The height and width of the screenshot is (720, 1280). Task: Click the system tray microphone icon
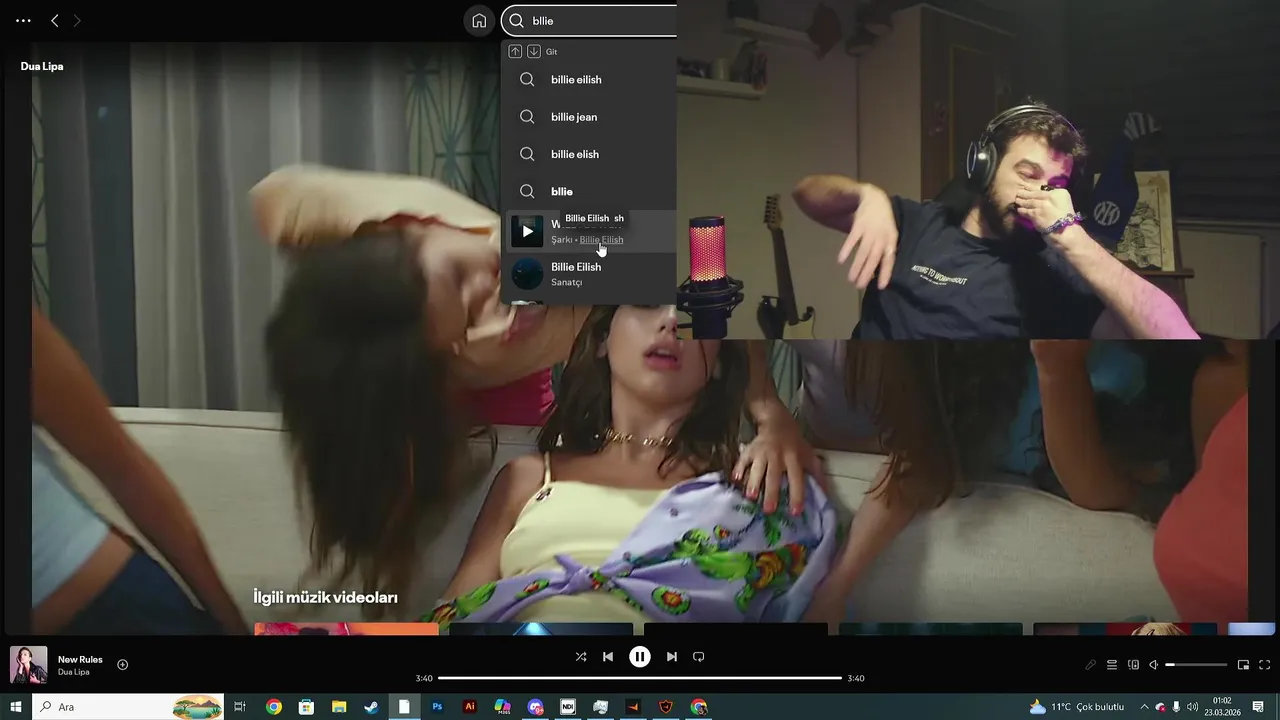click(x=1176, y=707)
